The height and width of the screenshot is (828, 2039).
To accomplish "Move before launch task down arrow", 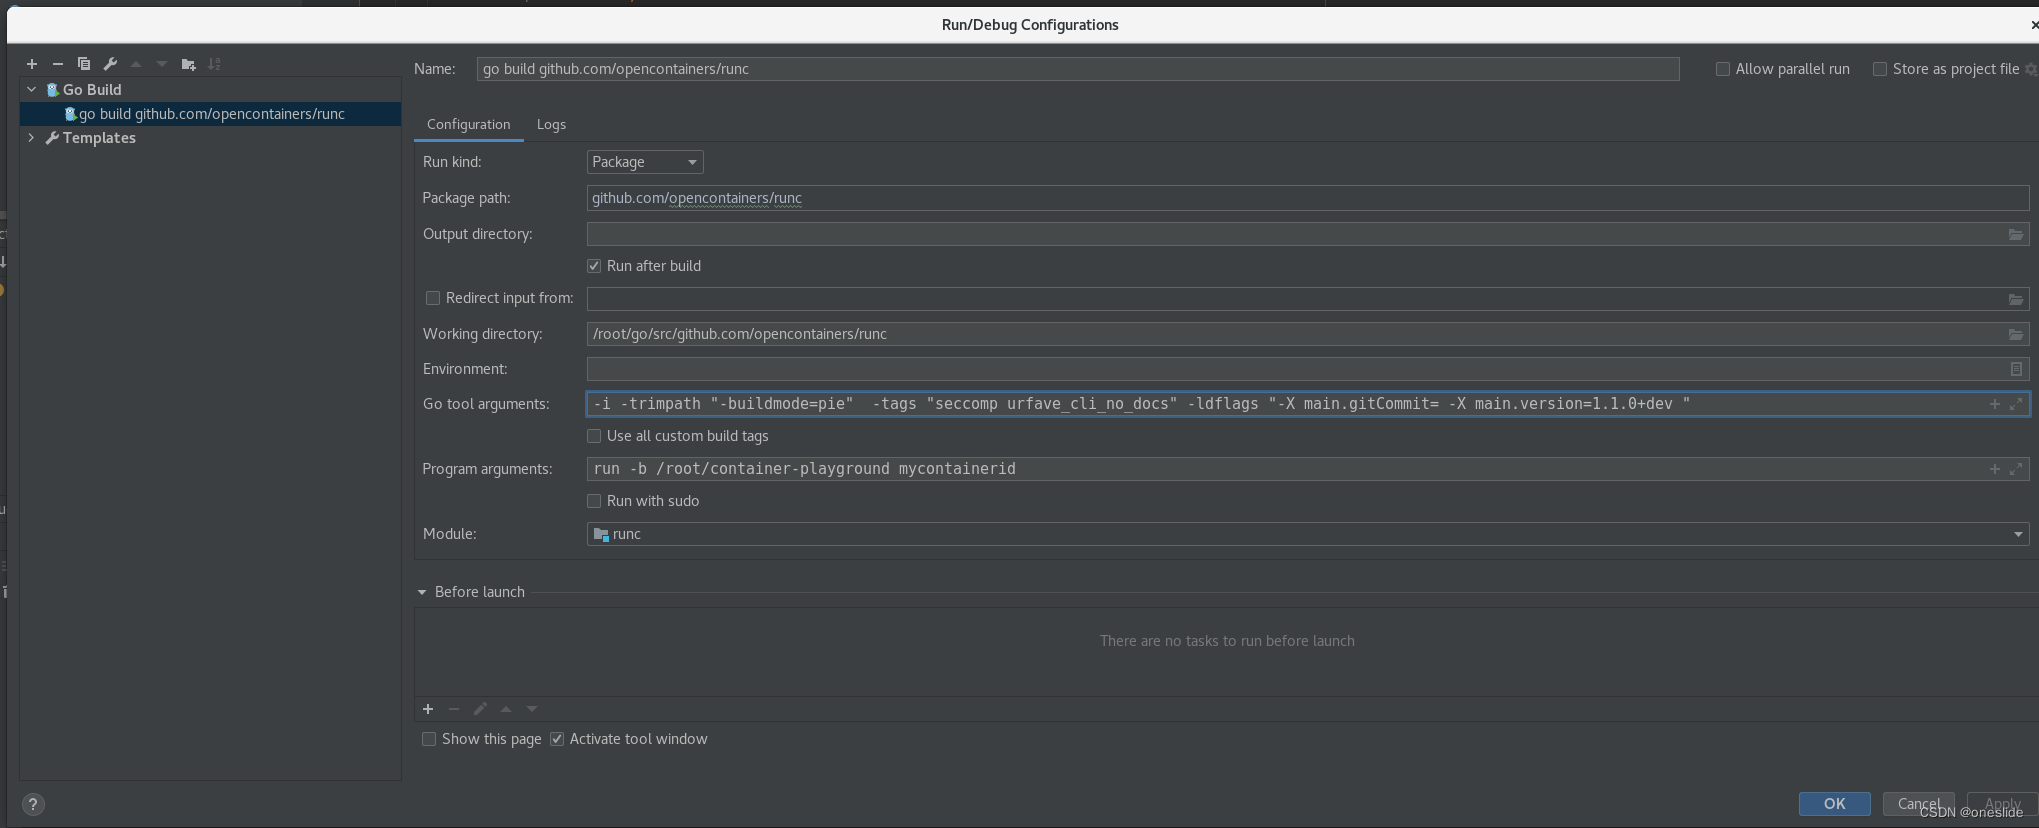I will coord(532,709).
